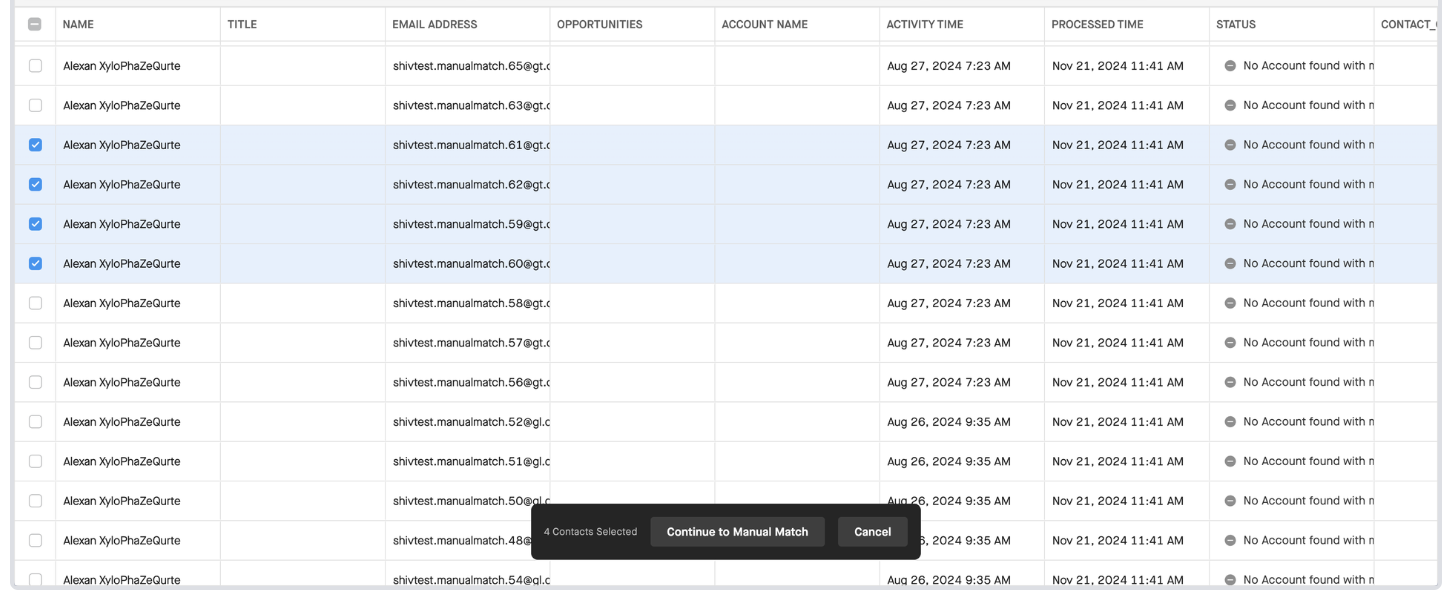The image size is (1452, 596).
Task: Select the checkbox for shivtest.manualmatch.48
Action: point(35,540)
